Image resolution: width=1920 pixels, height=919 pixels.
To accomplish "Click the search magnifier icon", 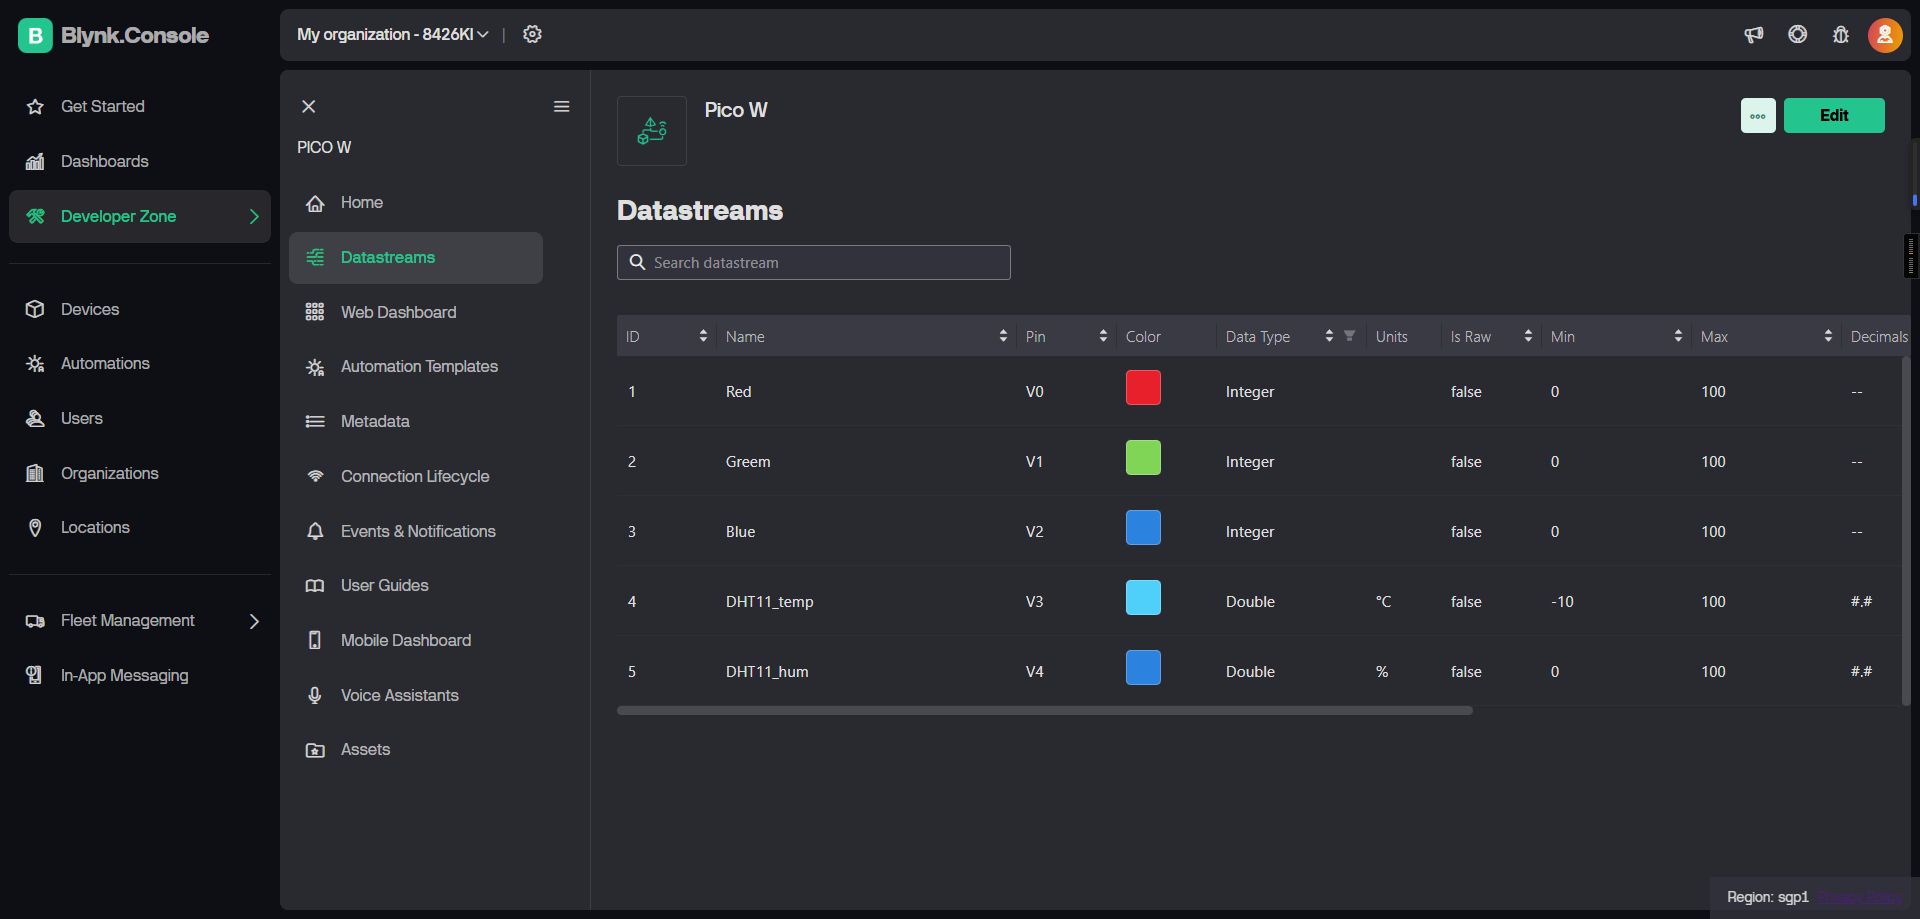I will [637, 262].
